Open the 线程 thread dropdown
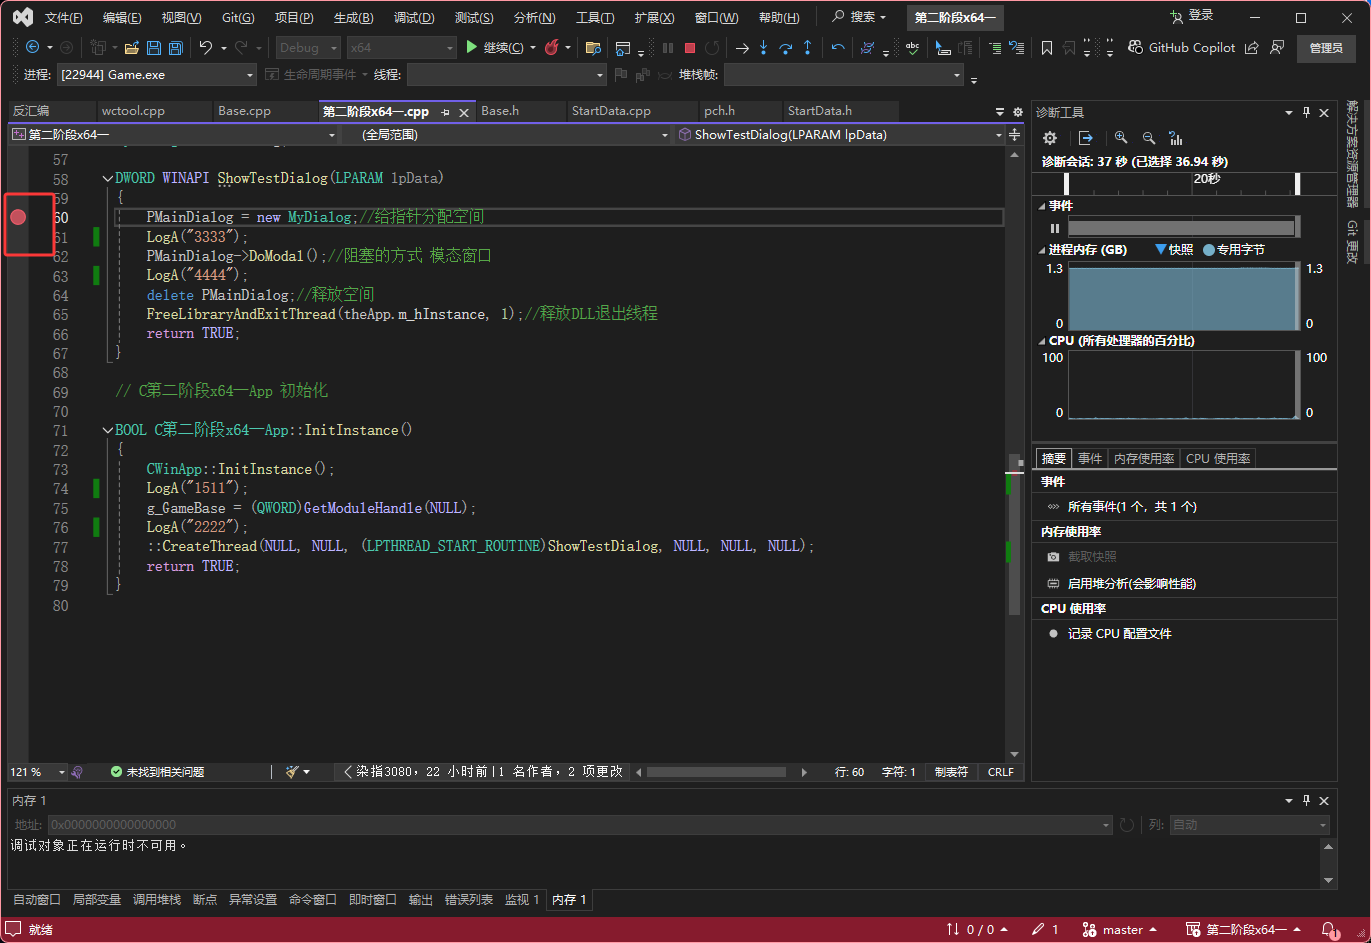 tap(506, 75)
